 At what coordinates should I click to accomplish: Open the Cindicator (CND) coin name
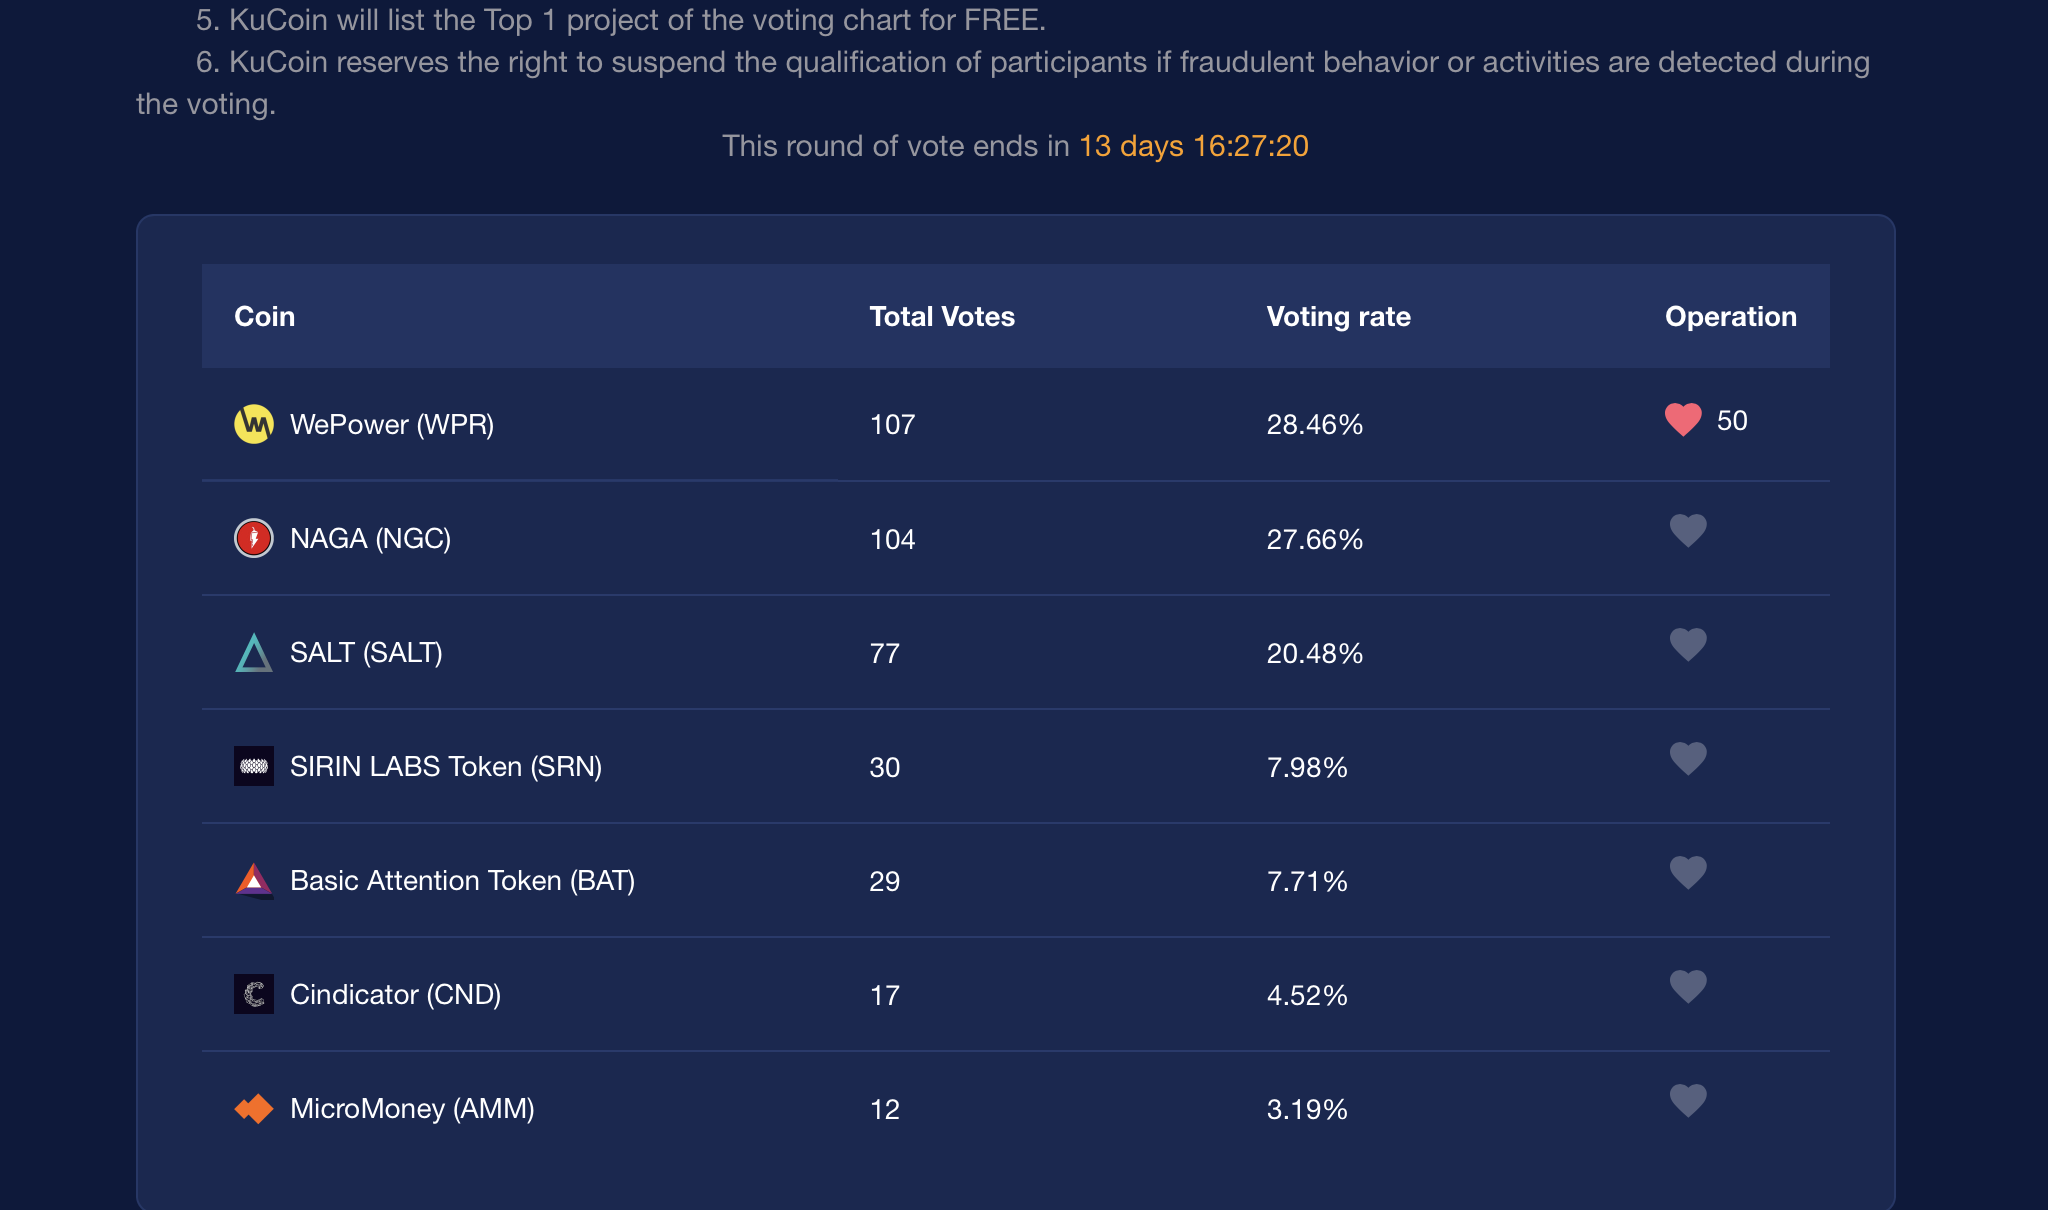point(395,994)
